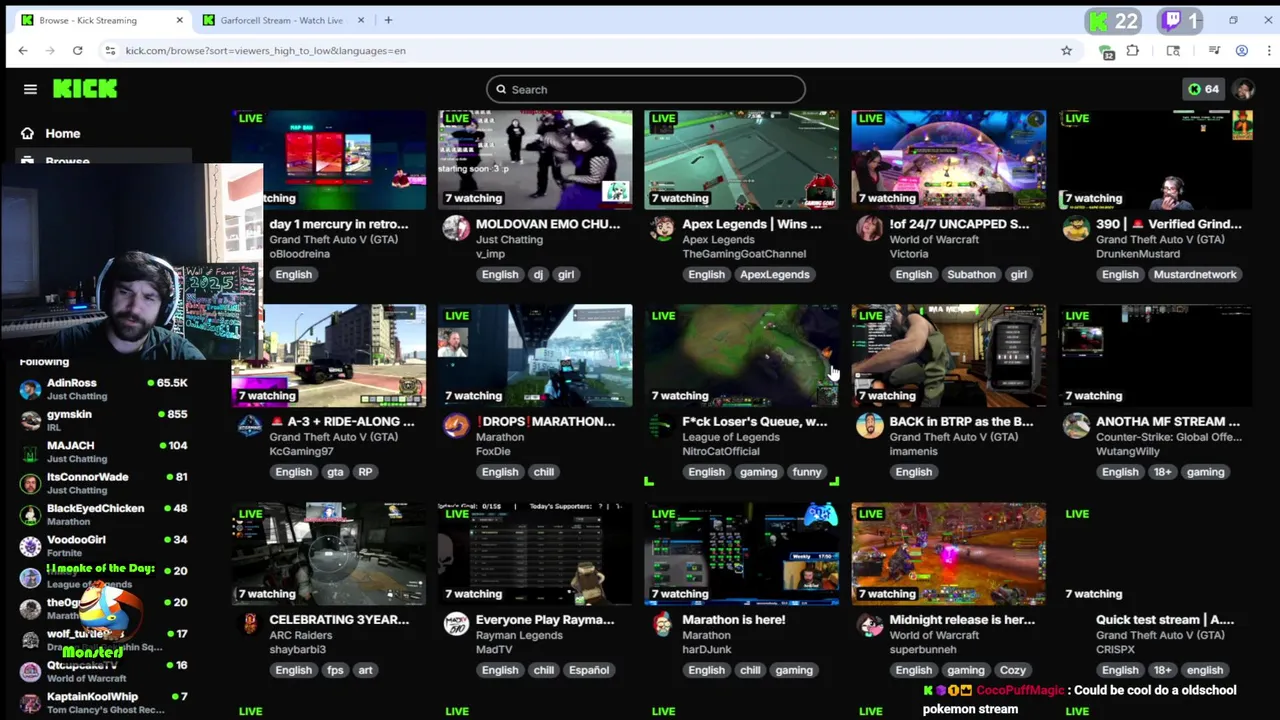Open a new browser tab
1280x720 pixels.
388,20
